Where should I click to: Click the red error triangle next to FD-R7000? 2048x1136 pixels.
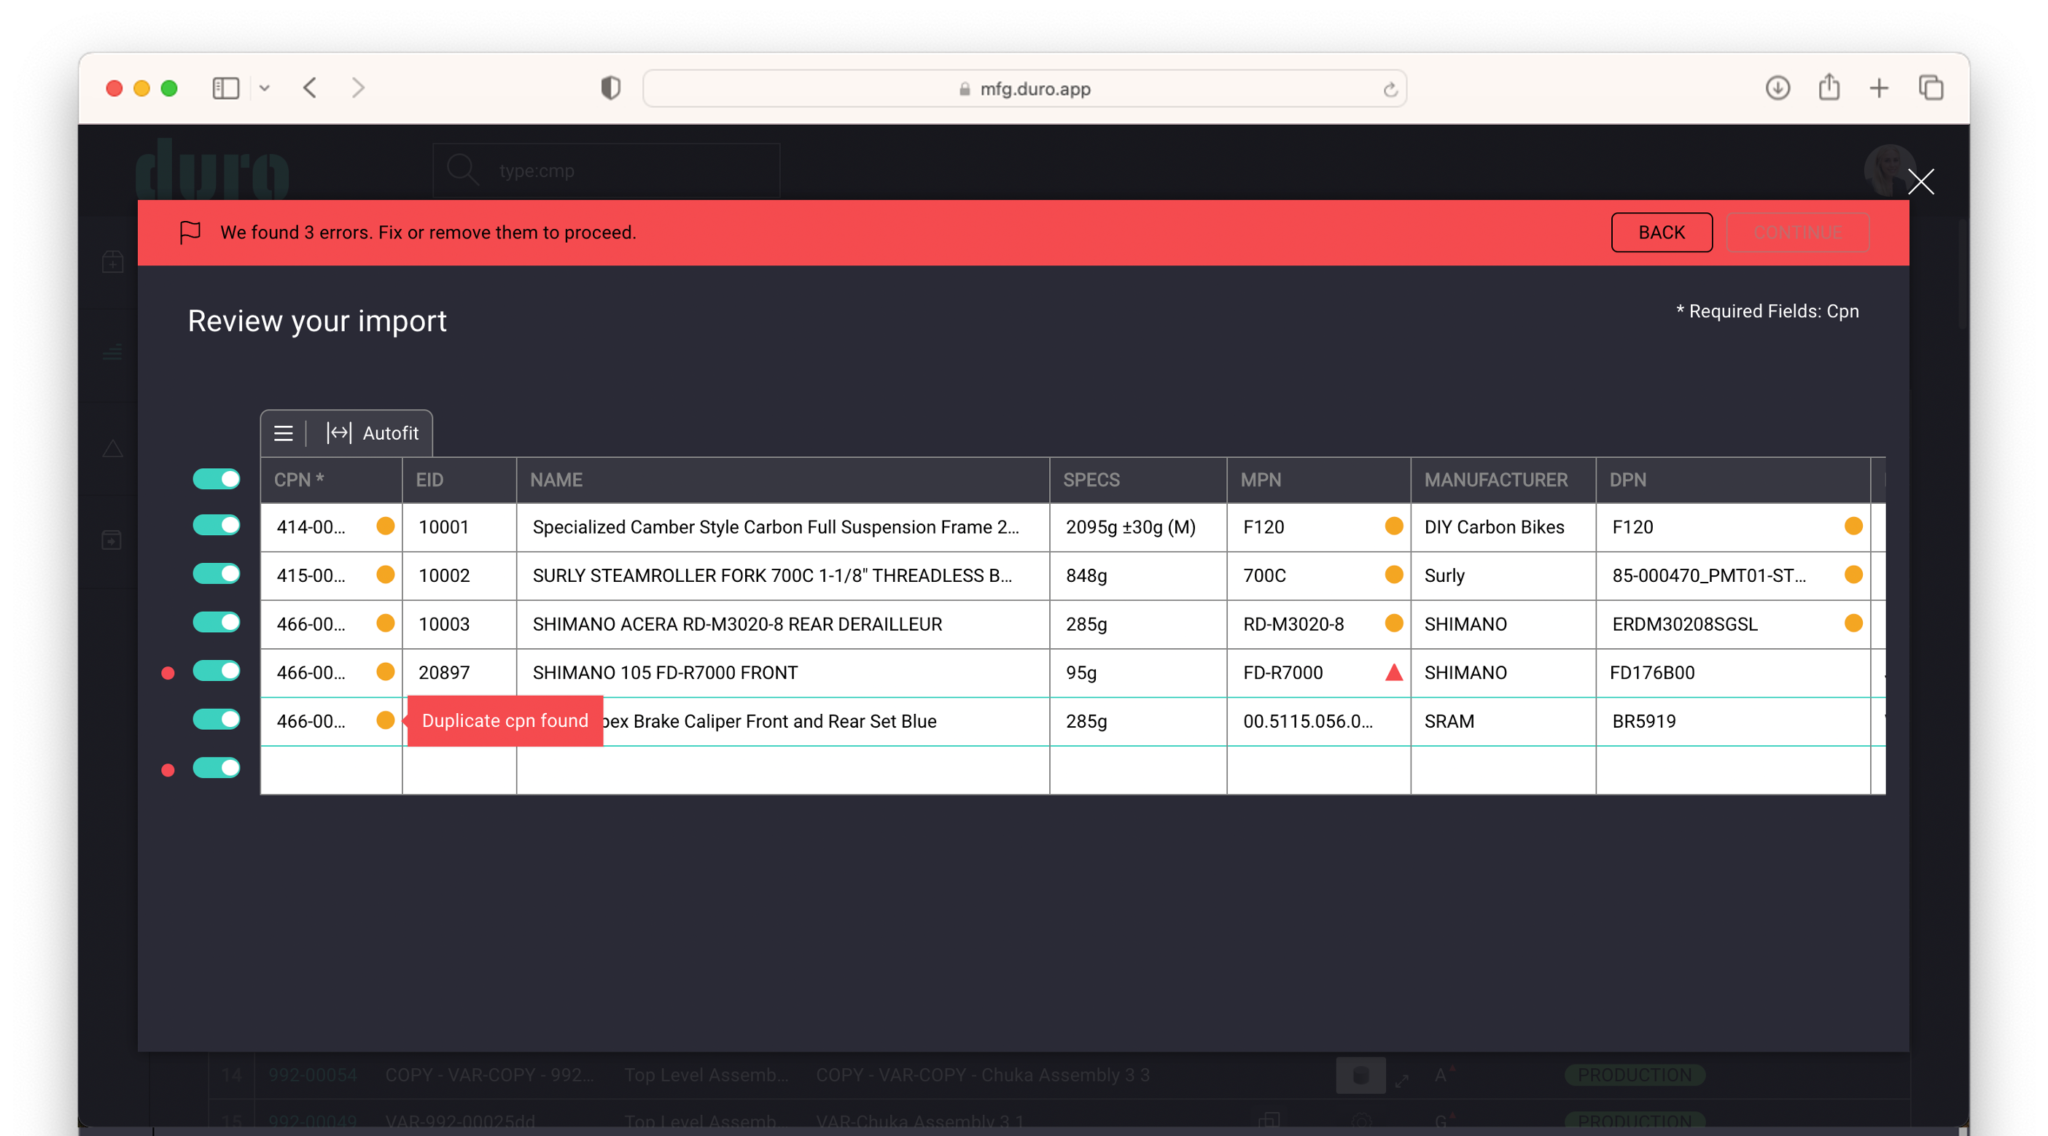click(1393, 672)
